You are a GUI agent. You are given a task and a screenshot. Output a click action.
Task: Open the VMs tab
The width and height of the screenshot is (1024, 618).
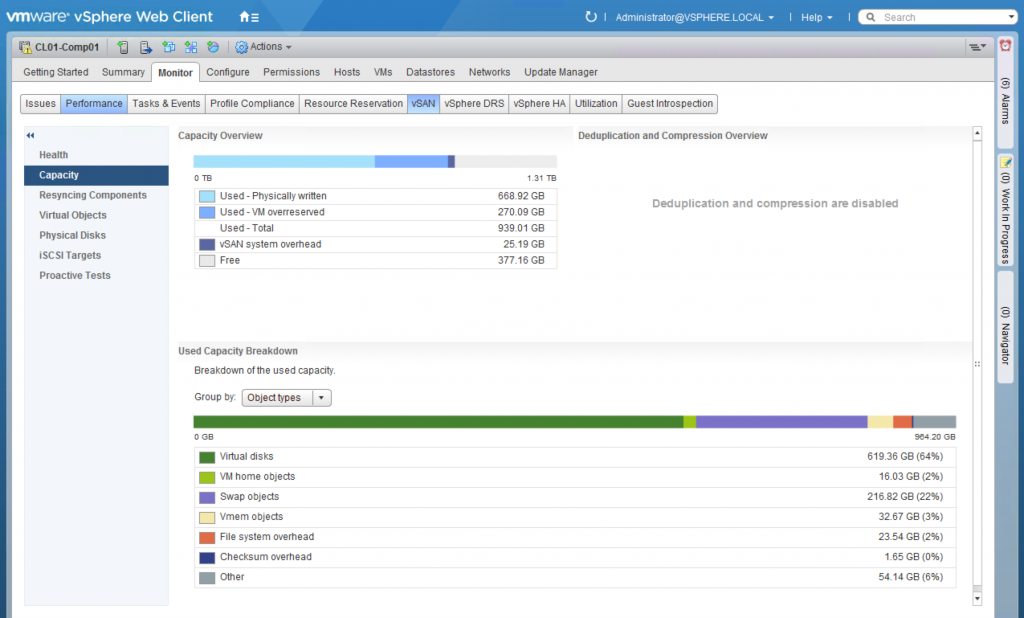[x=383, y=72]
